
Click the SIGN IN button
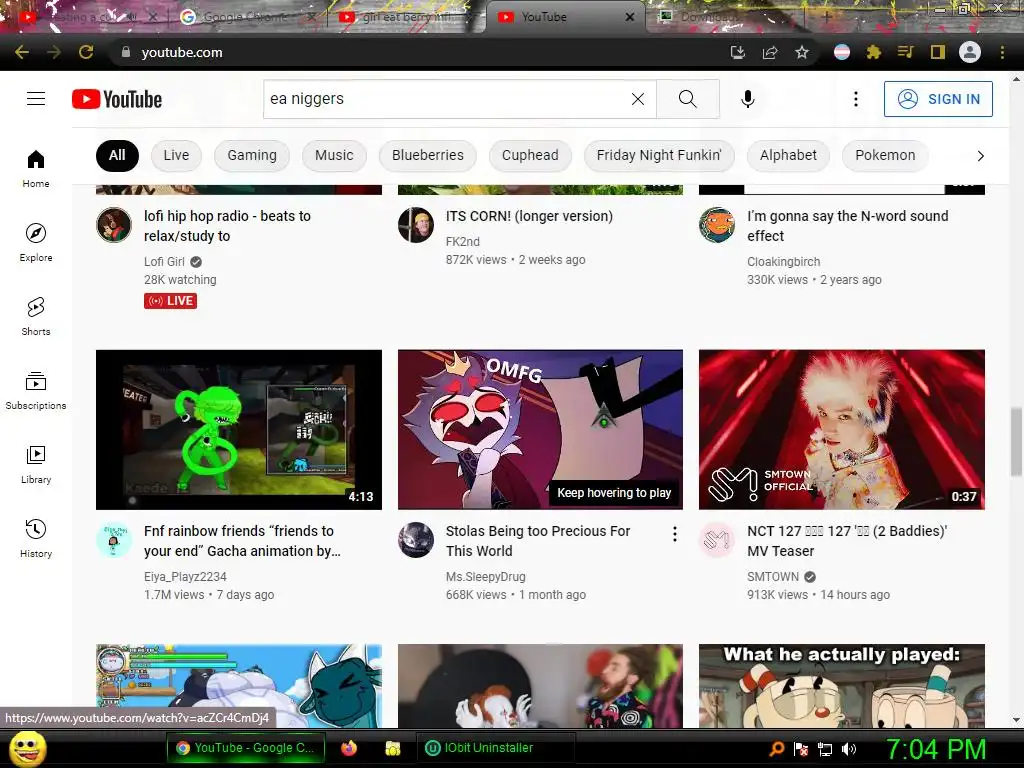[938, 99]
